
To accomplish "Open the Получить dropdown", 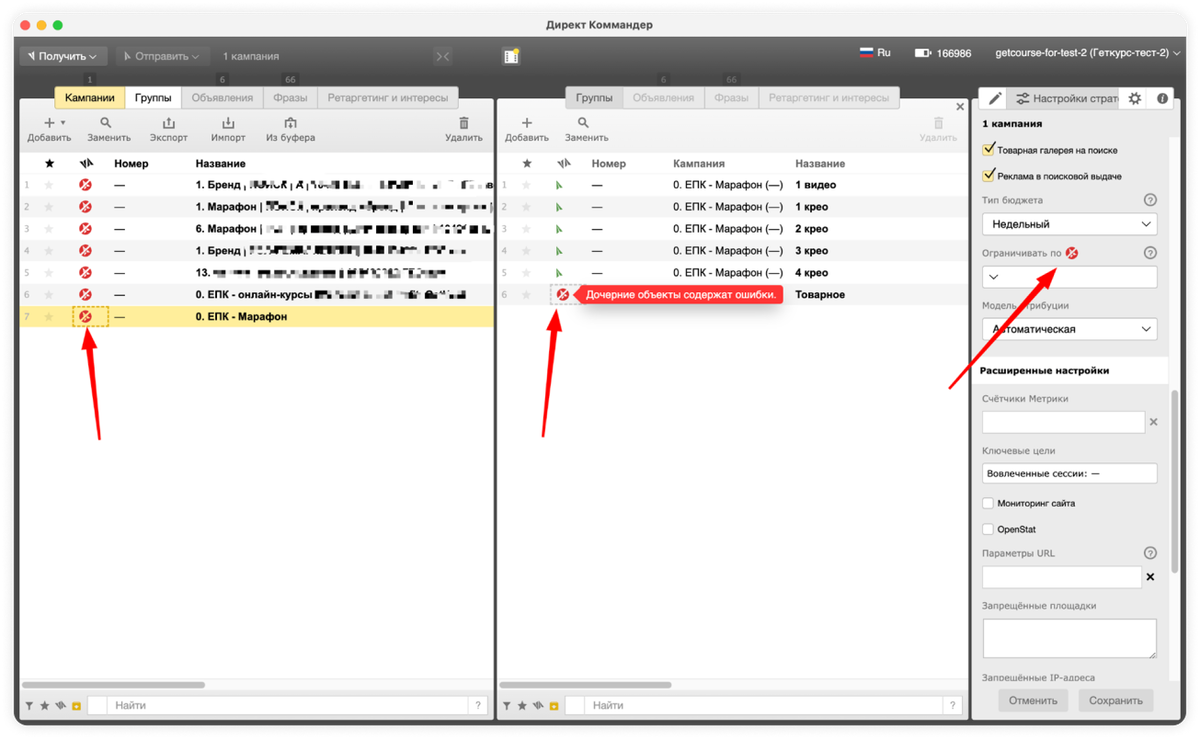I will 63,56.
